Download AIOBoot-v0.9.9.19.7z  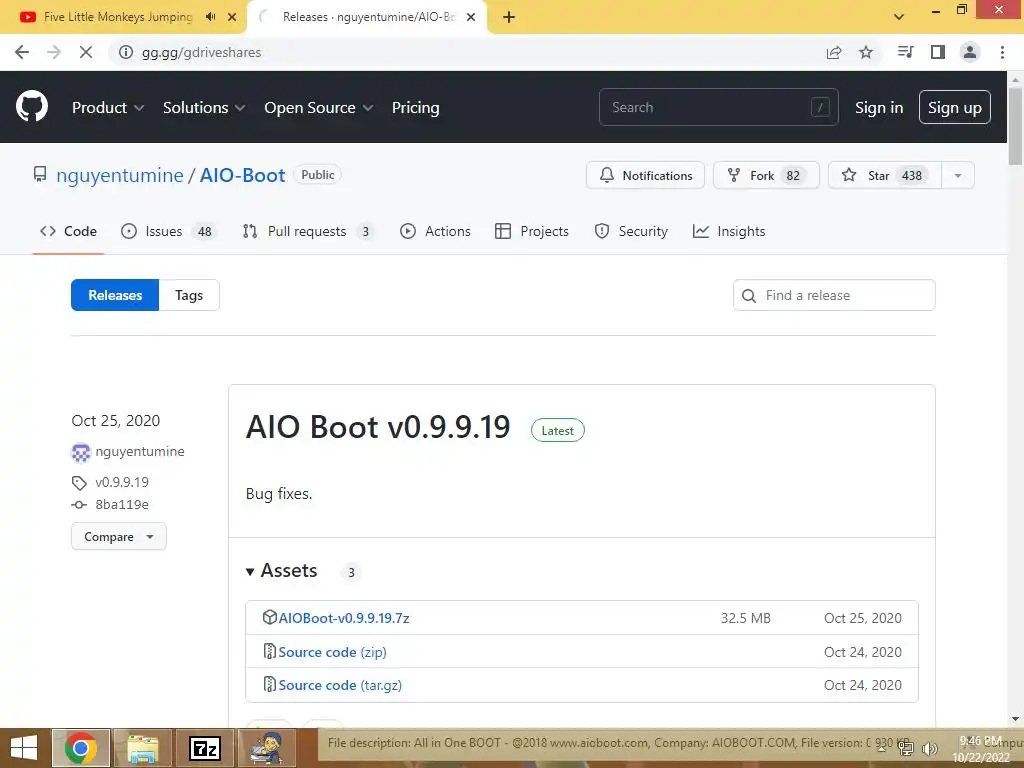point(344,618)
